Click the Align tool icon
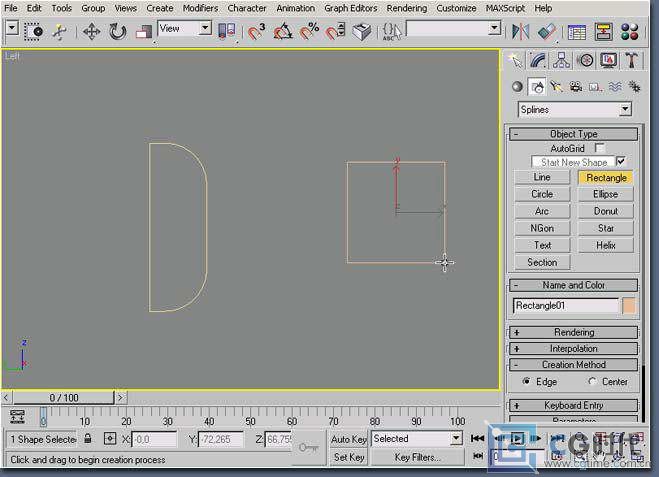Image resolution: width=659 pixels, height=477 pixels. click(547, 32)
